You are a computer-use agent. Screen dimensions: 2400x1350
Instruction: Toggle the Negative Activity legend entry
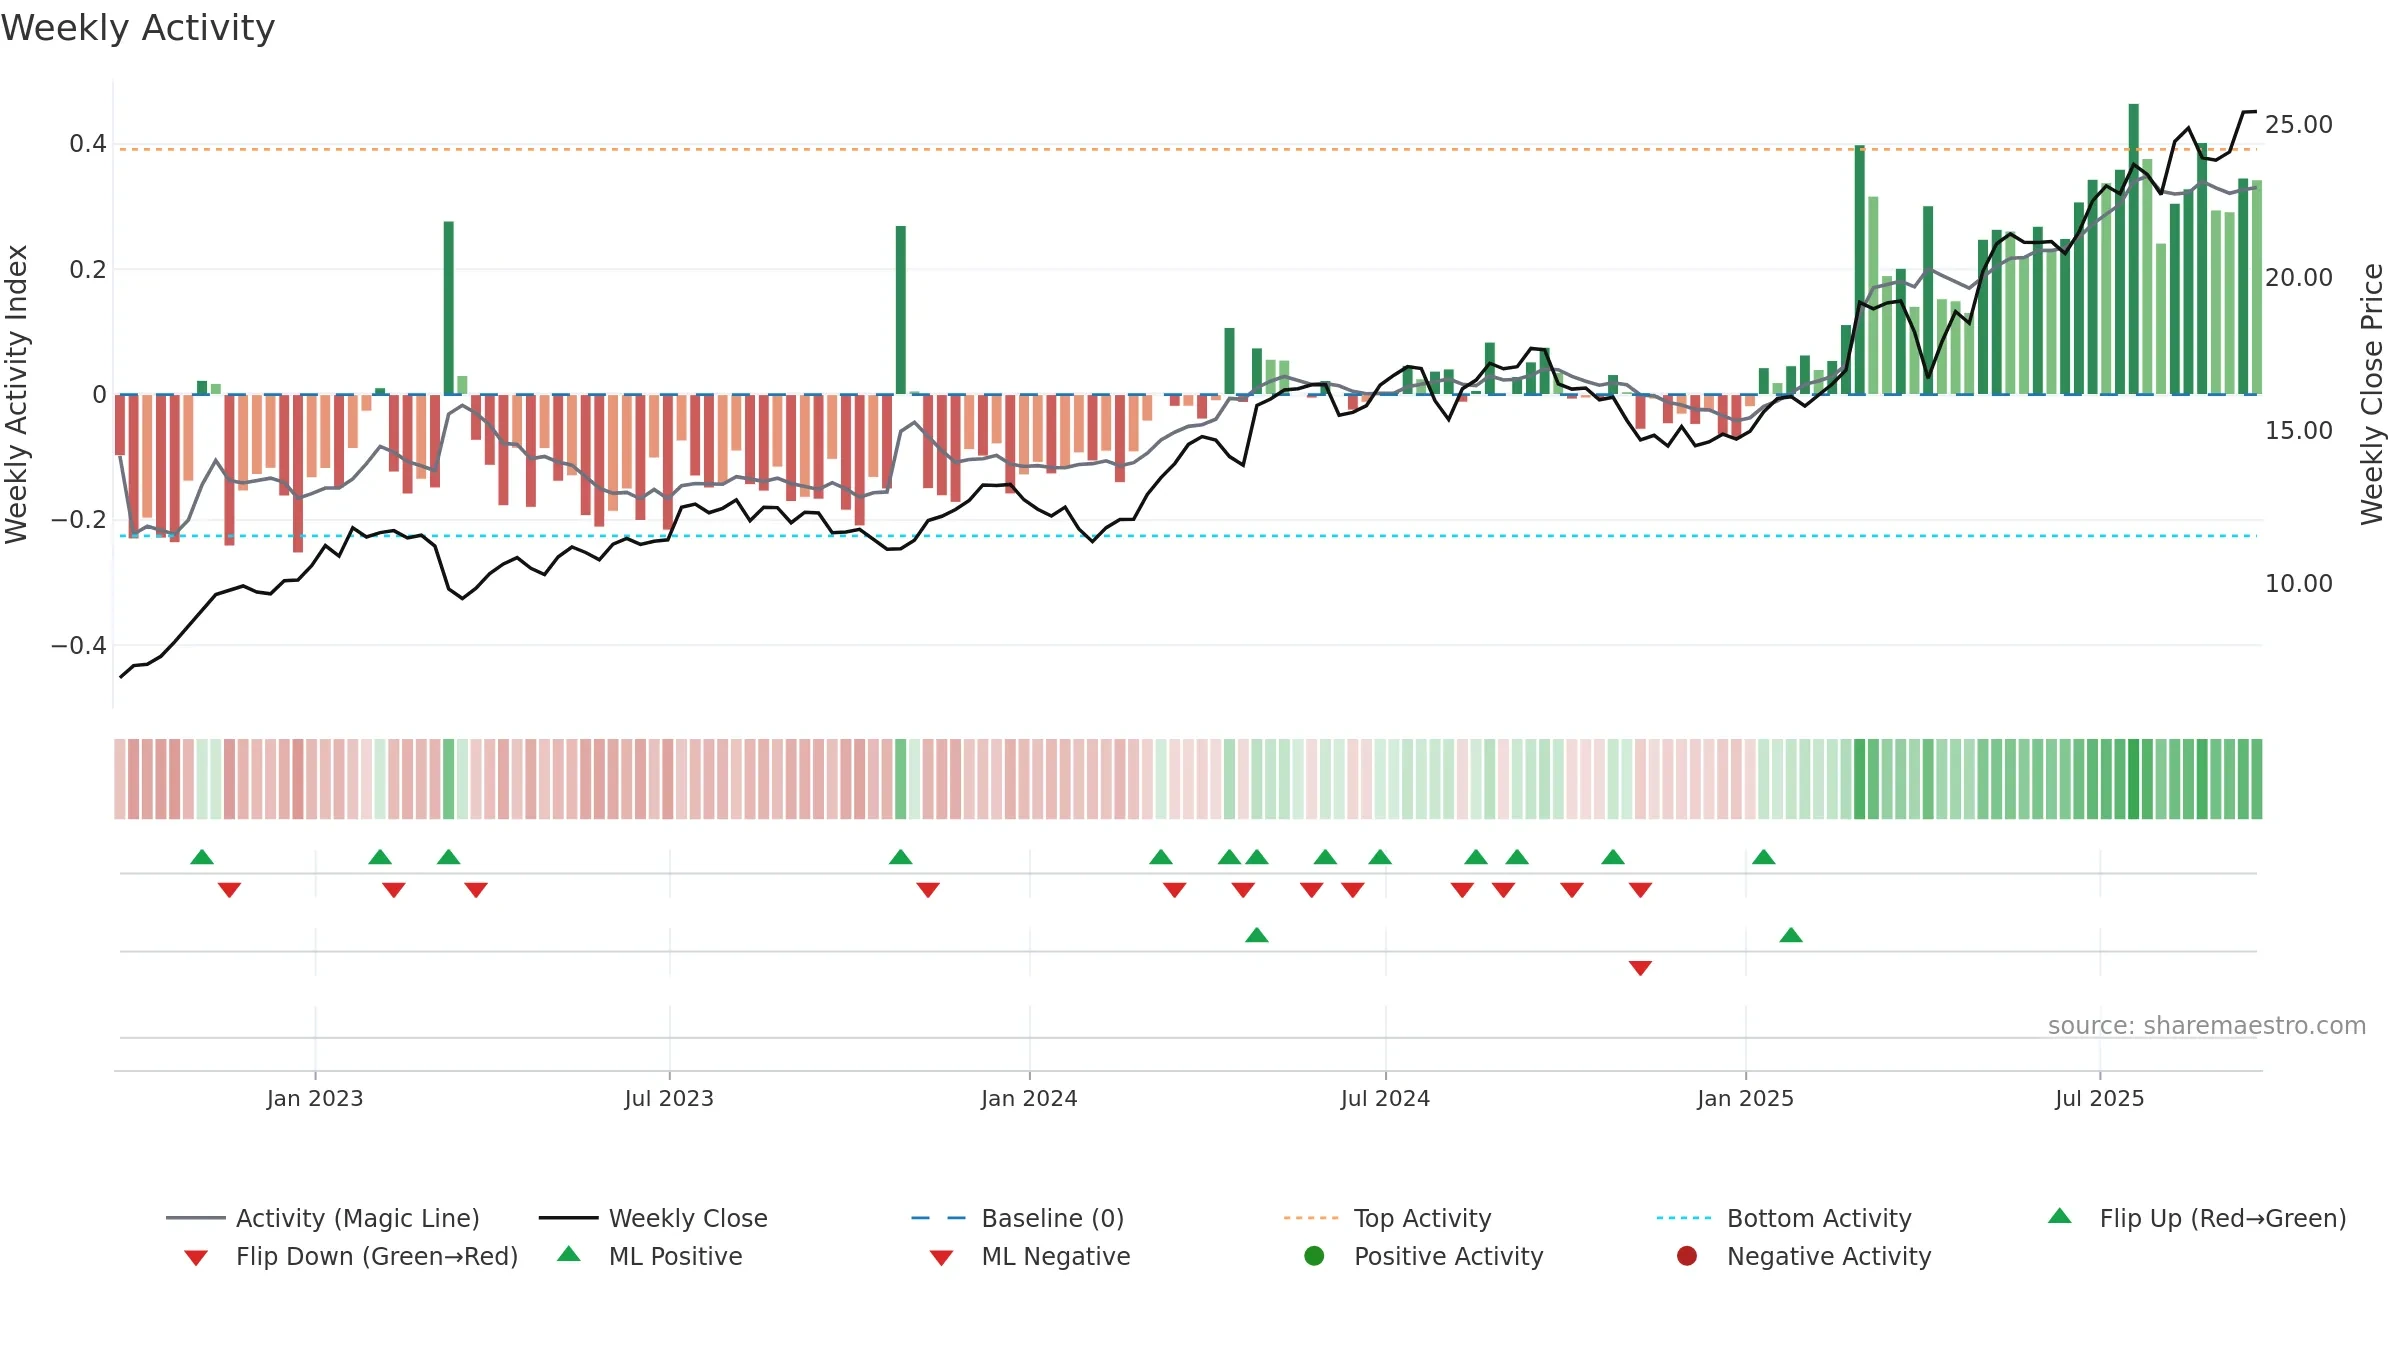[1804, 1256]
